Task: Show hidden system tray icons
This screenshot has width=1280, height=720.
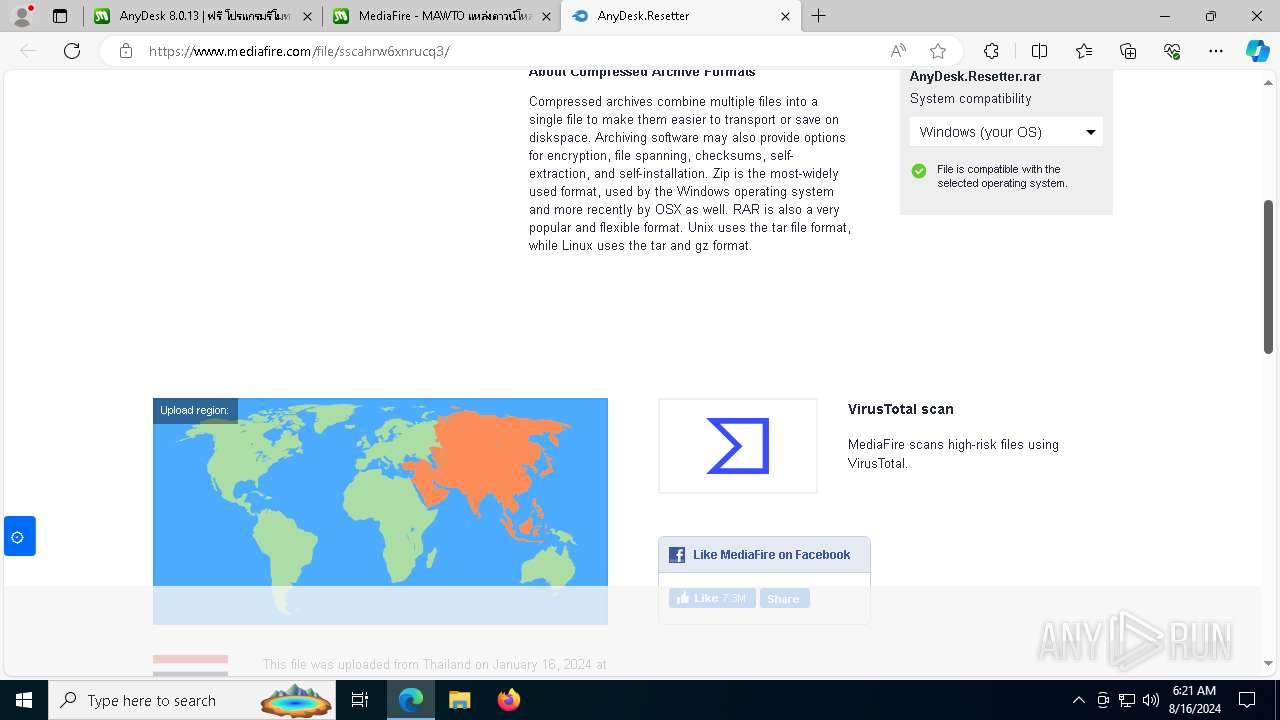Action: [x=1078, y=700]
